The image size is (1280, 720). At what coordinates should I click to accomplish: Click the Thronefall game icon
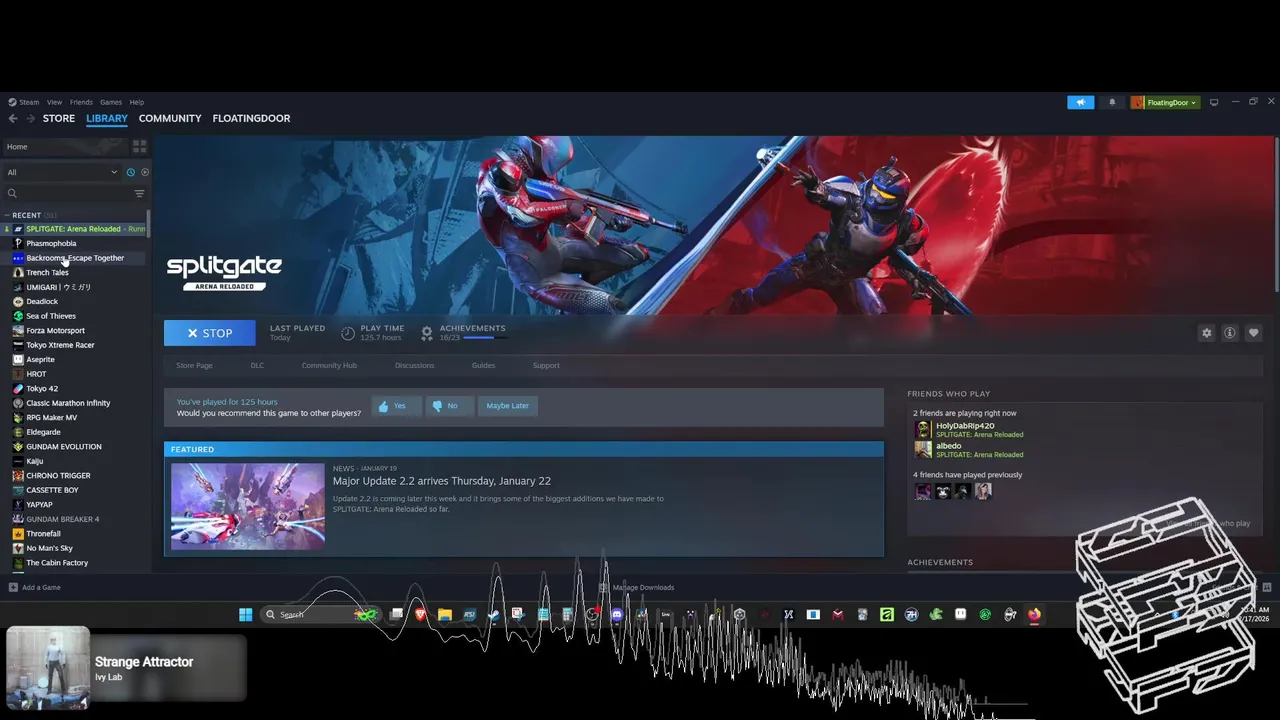click(x=18, y=534)
